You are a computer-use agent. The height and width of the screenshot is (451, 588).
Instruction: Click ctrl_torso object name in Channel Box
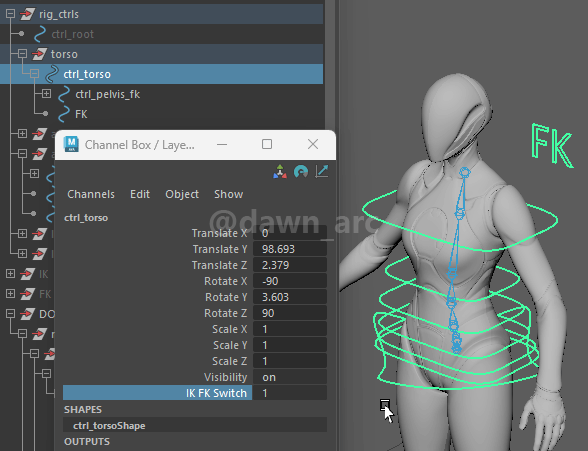click(86, 218)
